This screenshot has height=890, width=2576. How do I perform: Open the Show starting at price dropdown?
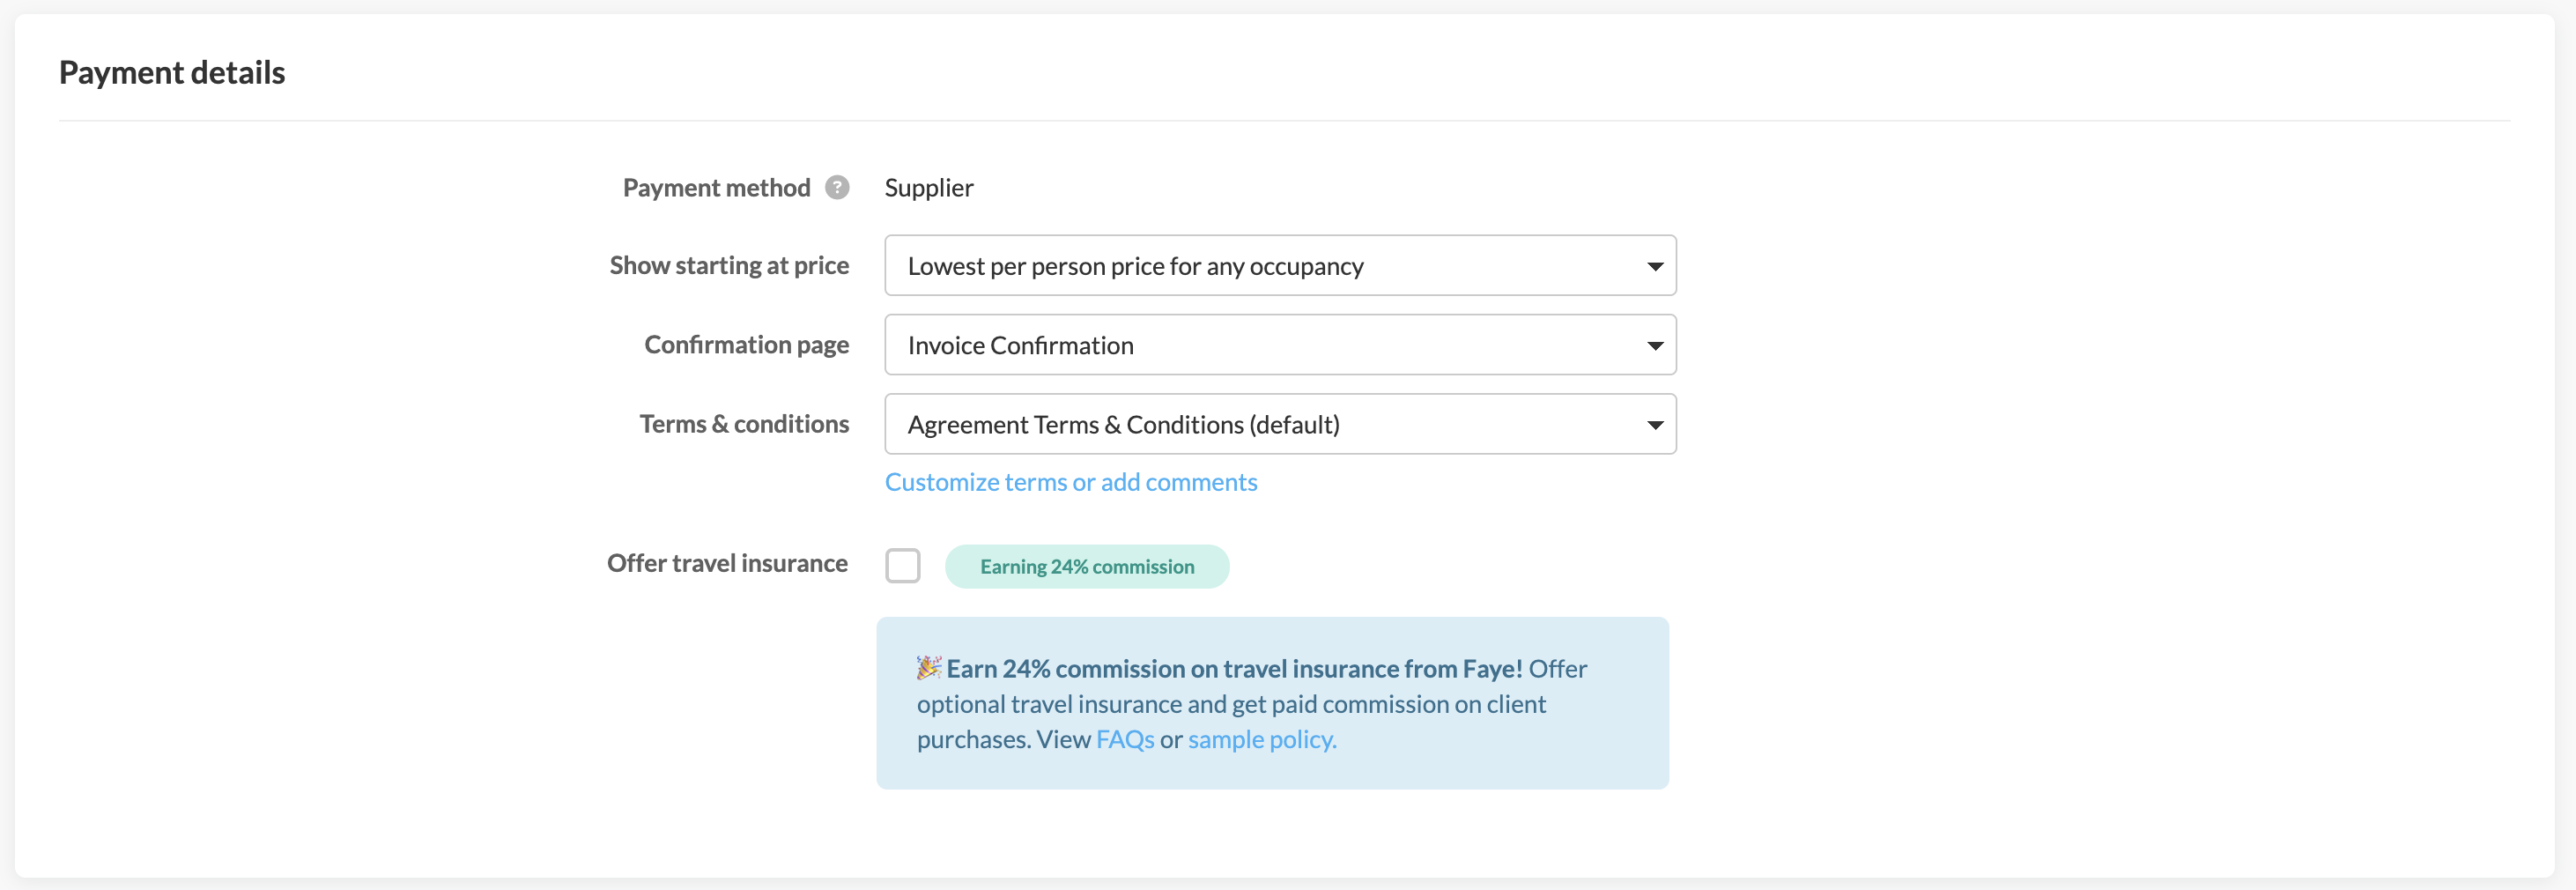pos(1278,266)
